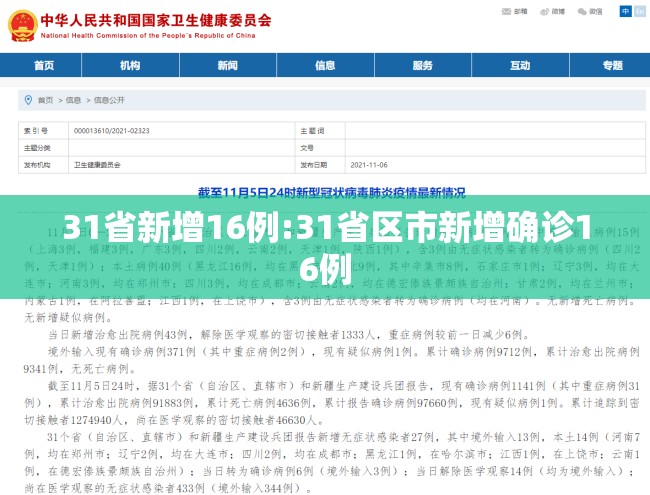Image resolution: width=650 pixels, height=495 pixels.
Task: Click the 文号 label cell
Action: tap(320, 148)
